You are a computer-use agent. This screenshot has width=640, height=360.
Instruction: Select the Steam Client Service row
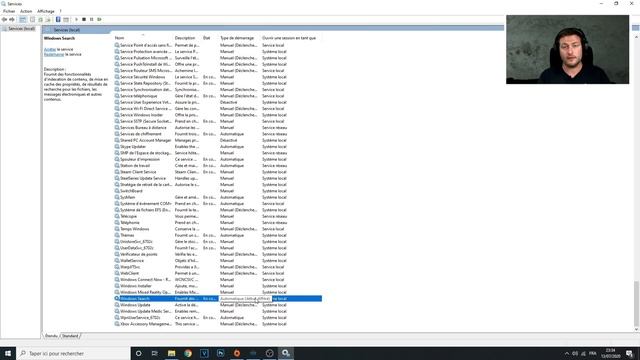[x=218, y=172]
